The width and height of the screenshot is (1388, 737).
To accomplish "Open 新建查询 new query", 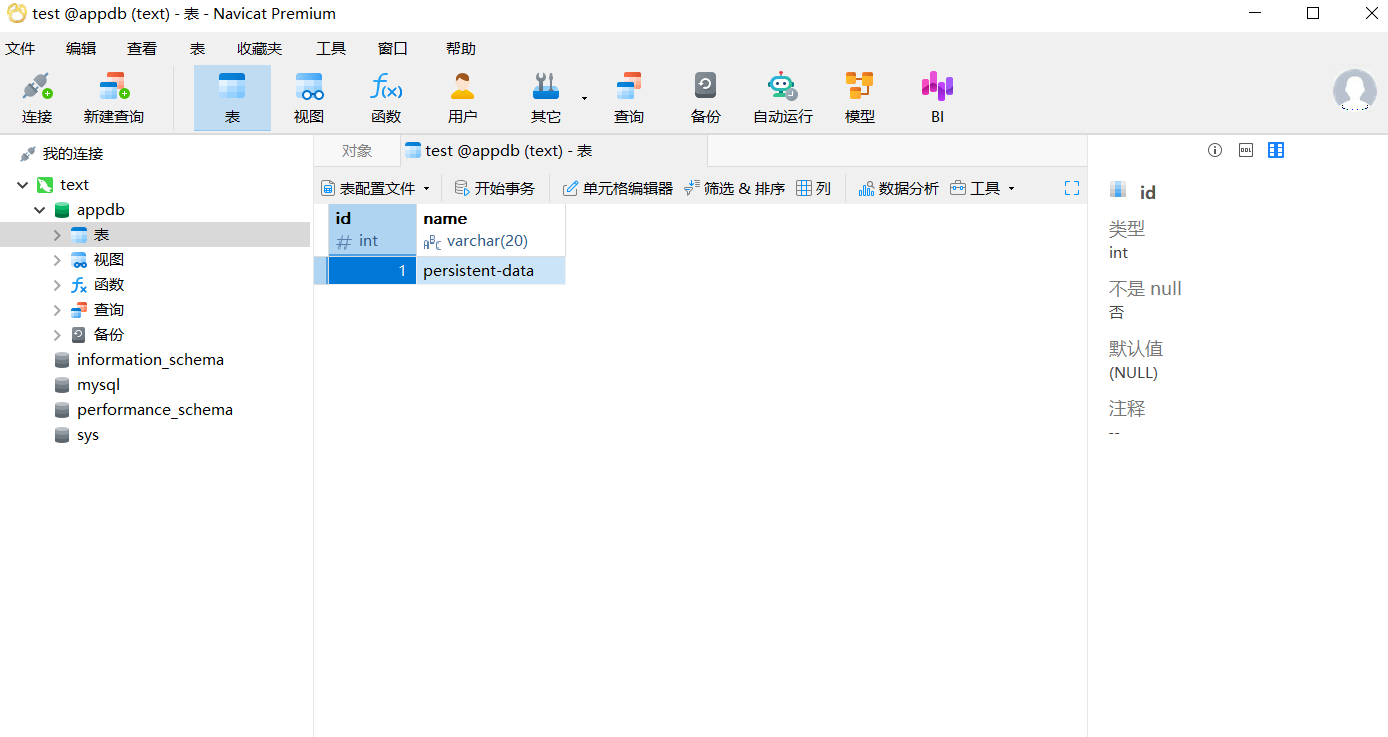I will click(114, 98).
